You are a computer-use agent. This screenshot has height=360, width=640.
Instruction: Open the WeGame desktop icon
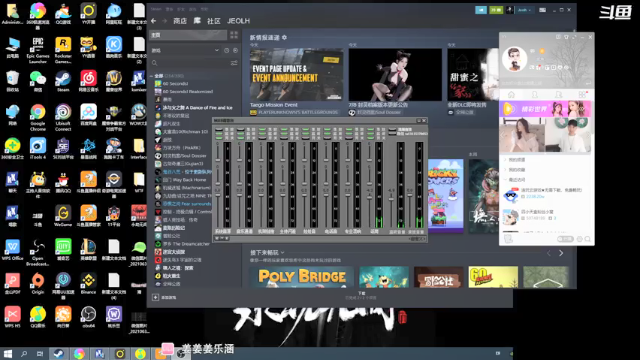[63, 216]
